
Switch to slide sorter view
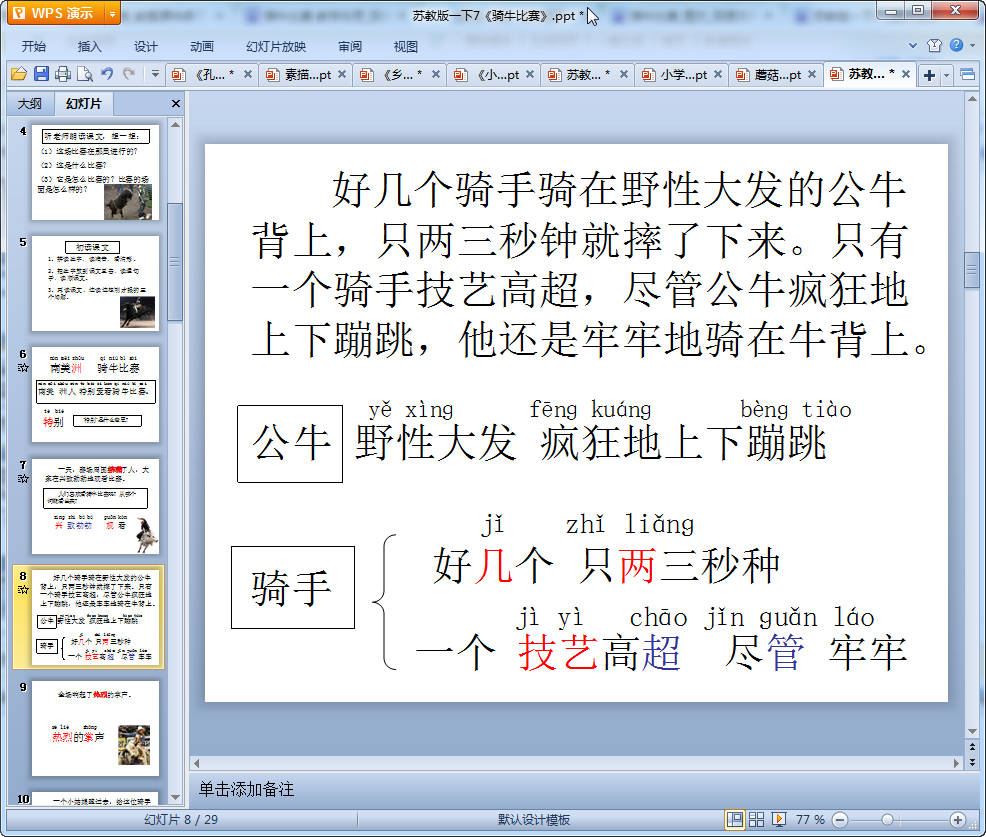tap(756, 819)
